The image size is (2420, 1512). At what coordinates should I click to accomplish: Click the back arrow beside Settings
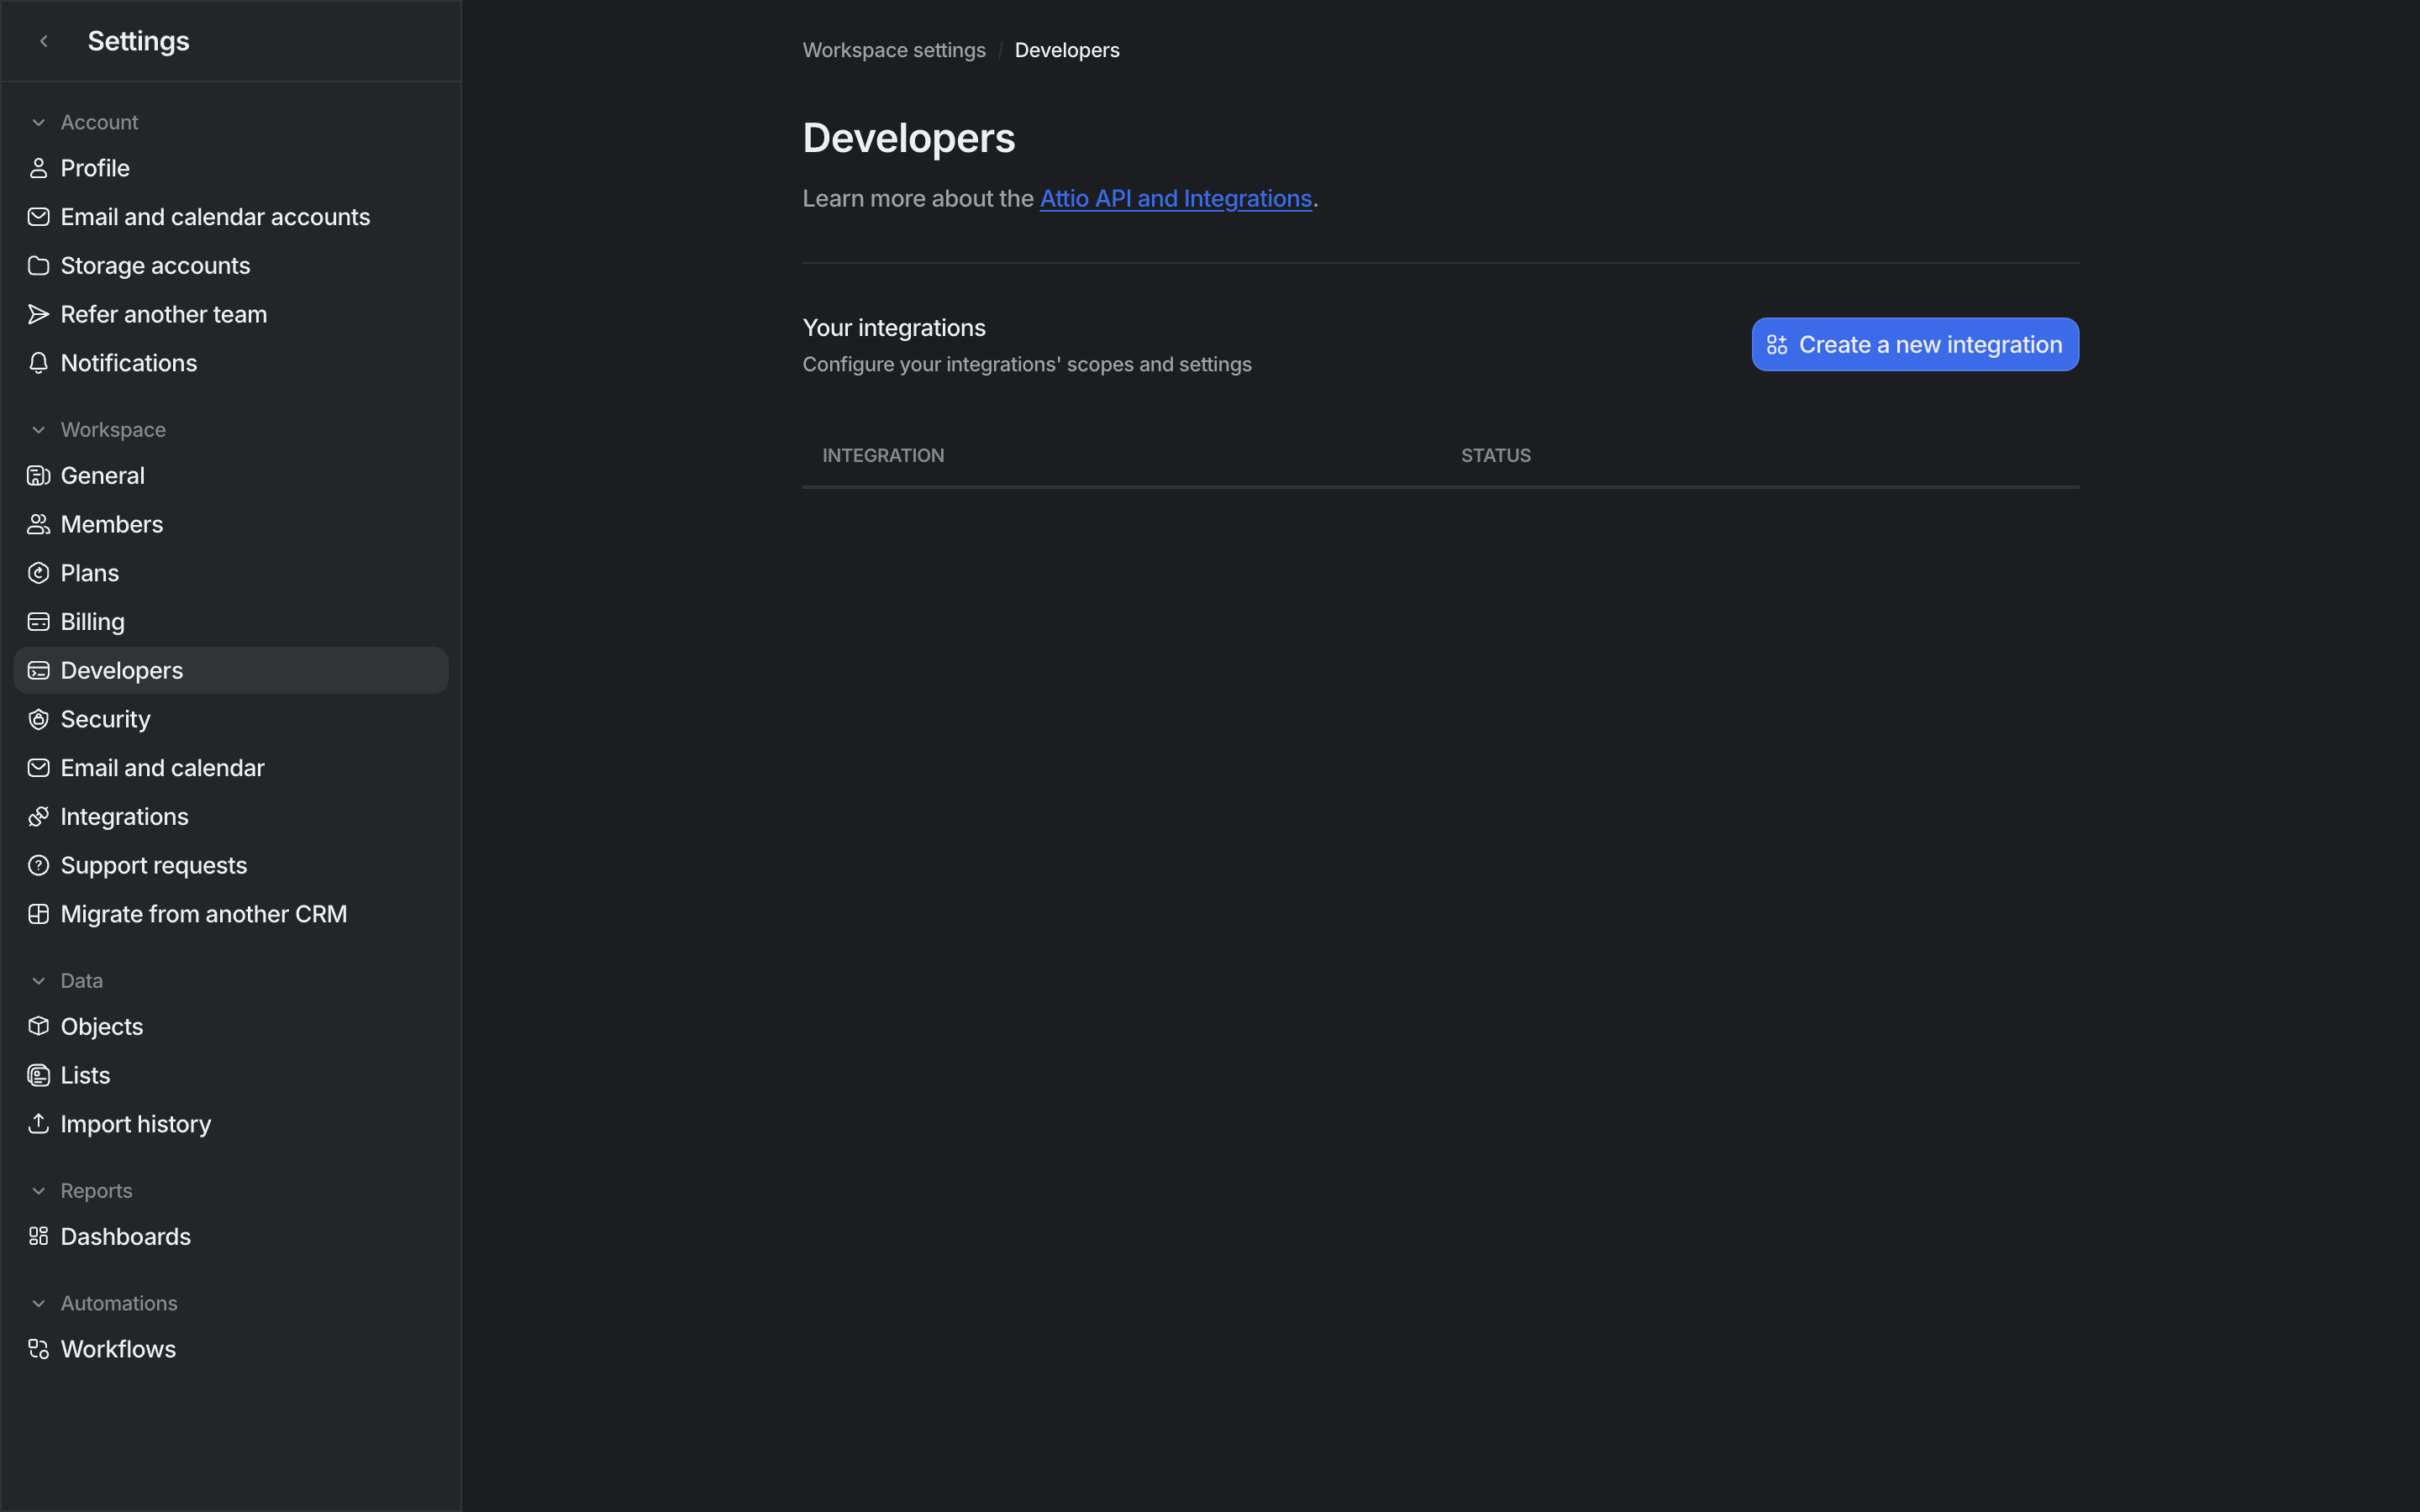pos(44,41)
